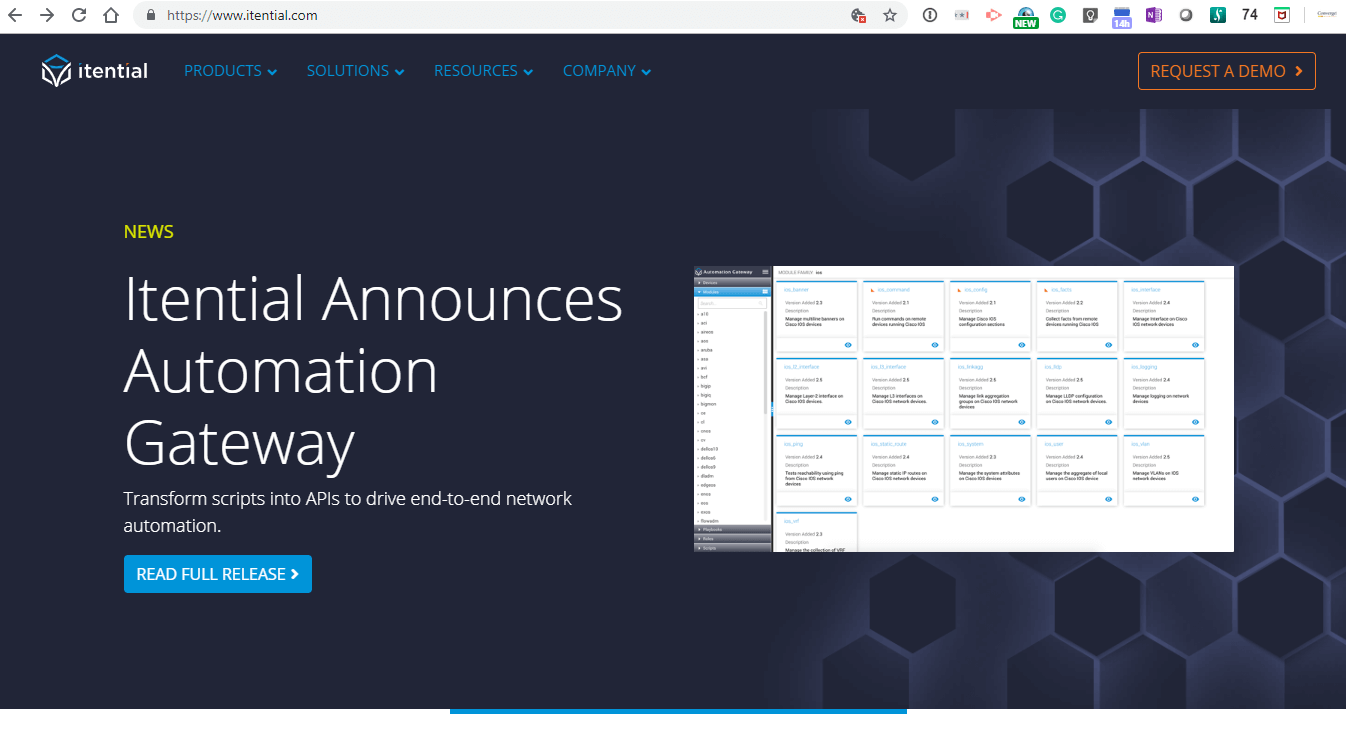This screenshot has width=1346, height=731.
Task: Click the READ FULL RELEASE button
Action: (217, 574)
